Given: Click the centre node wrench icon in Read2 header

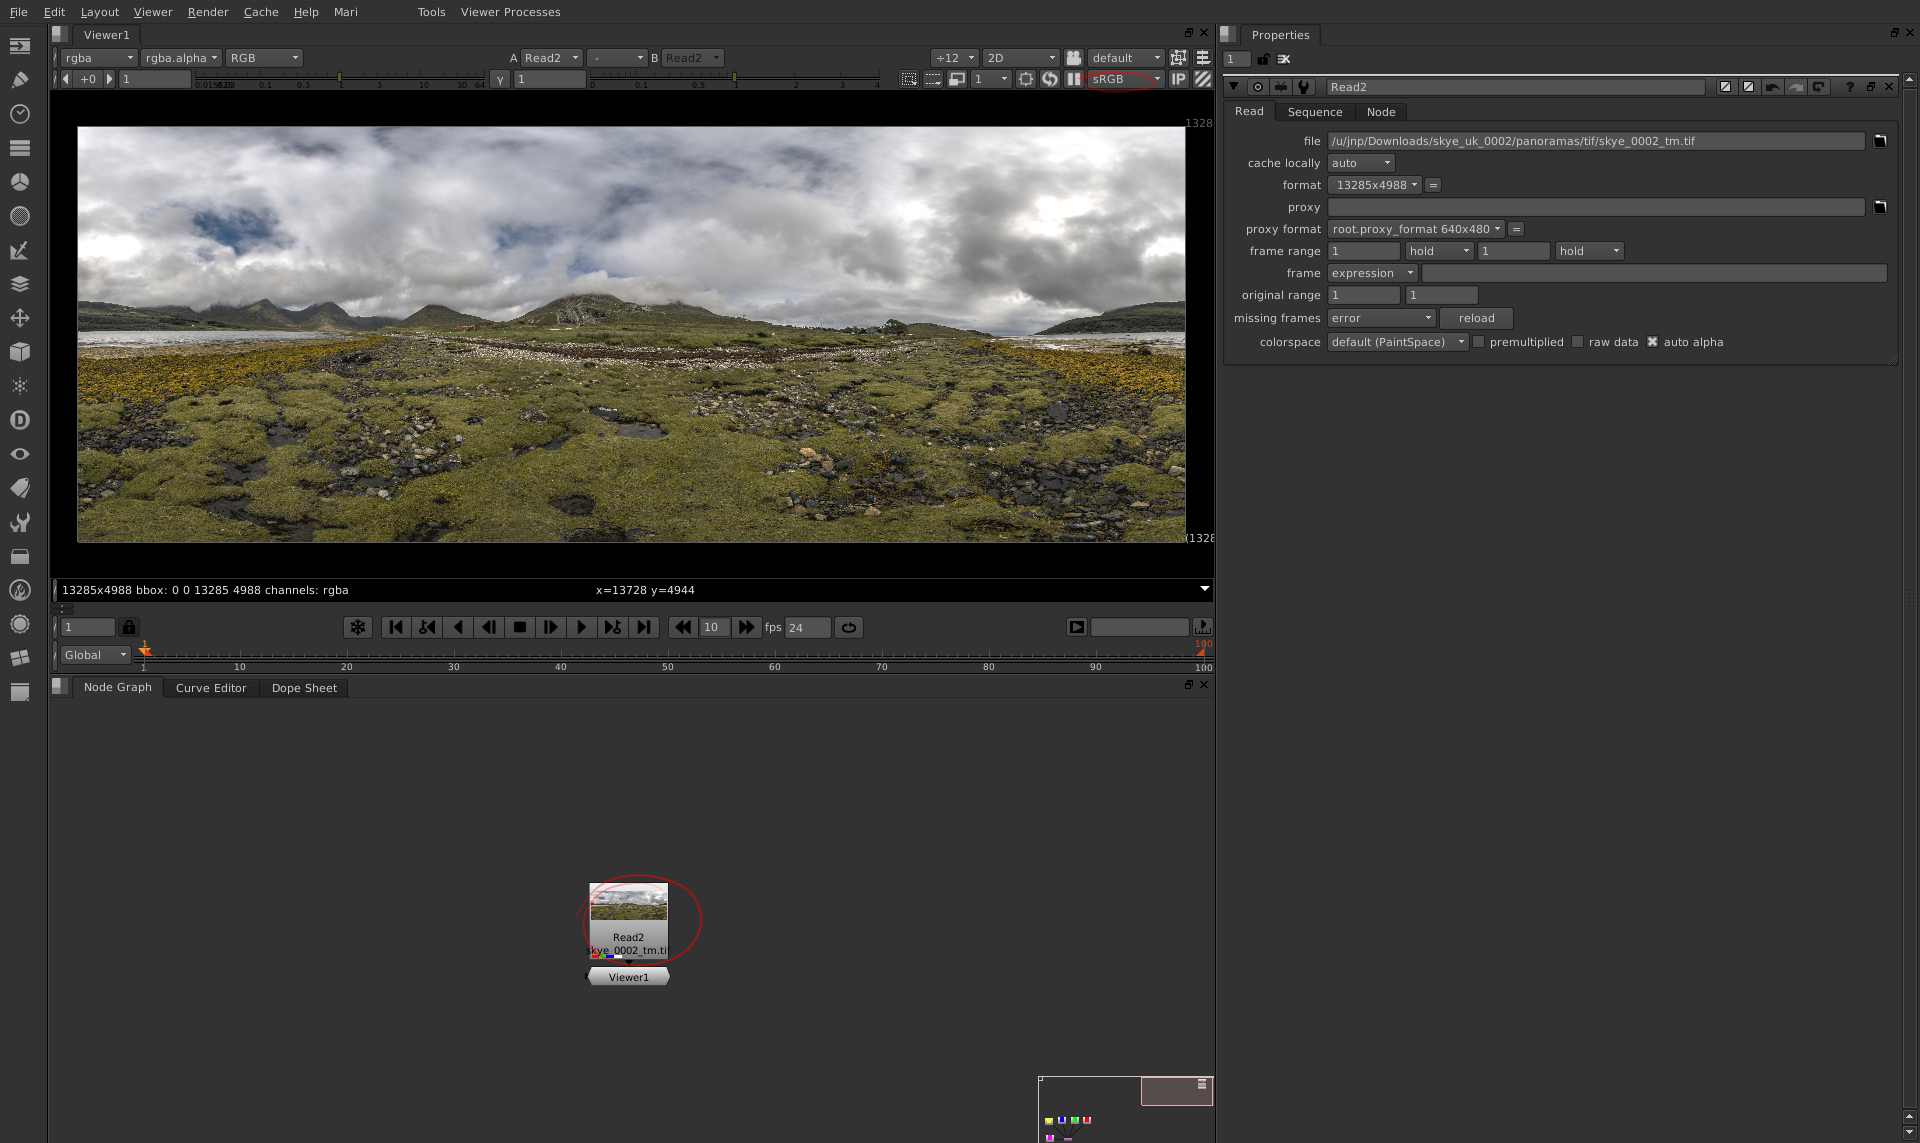Looking at the screenshot, I should [x=1304, y=87].
